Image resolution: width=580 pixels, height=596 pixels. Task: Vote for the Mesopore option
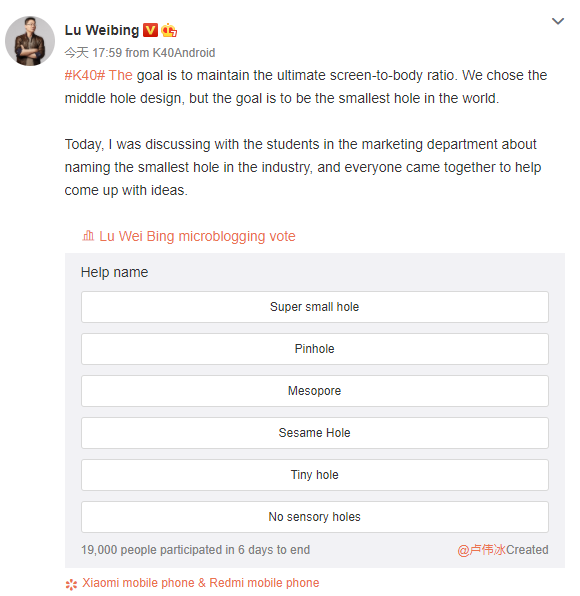(x=315, y=391)
